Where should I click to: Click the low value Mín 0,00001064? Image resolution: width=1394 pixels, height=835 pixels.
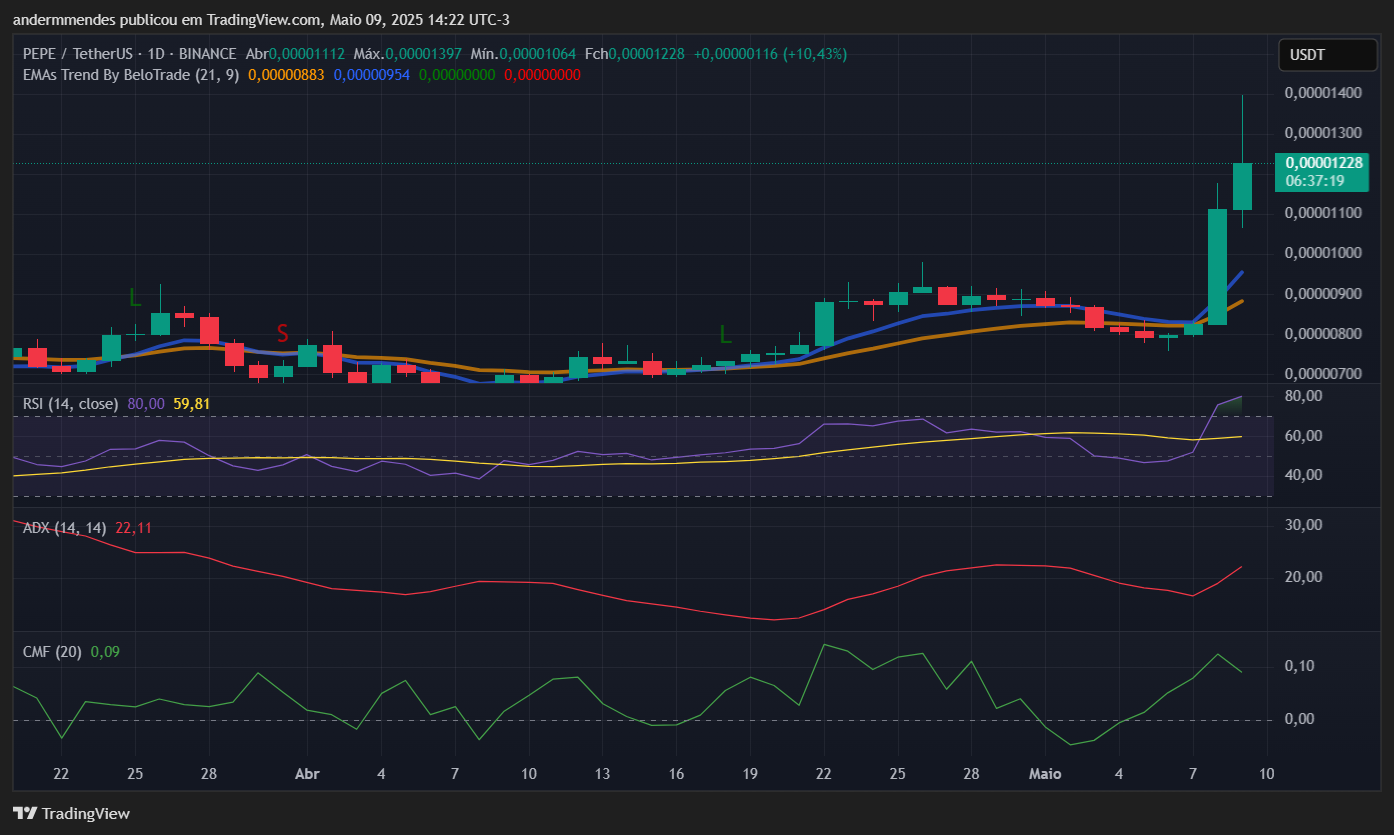(x=522, y=54)
